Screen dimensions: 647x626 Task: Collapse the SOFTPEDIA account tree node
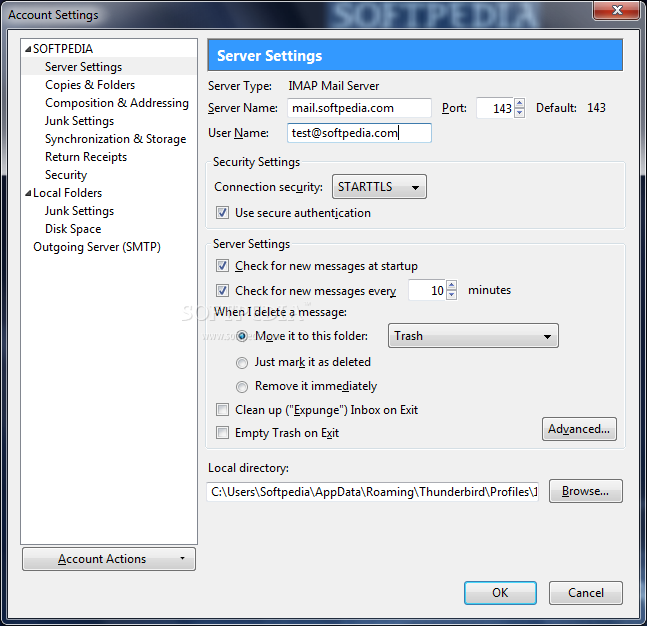[x=28, y=49]
